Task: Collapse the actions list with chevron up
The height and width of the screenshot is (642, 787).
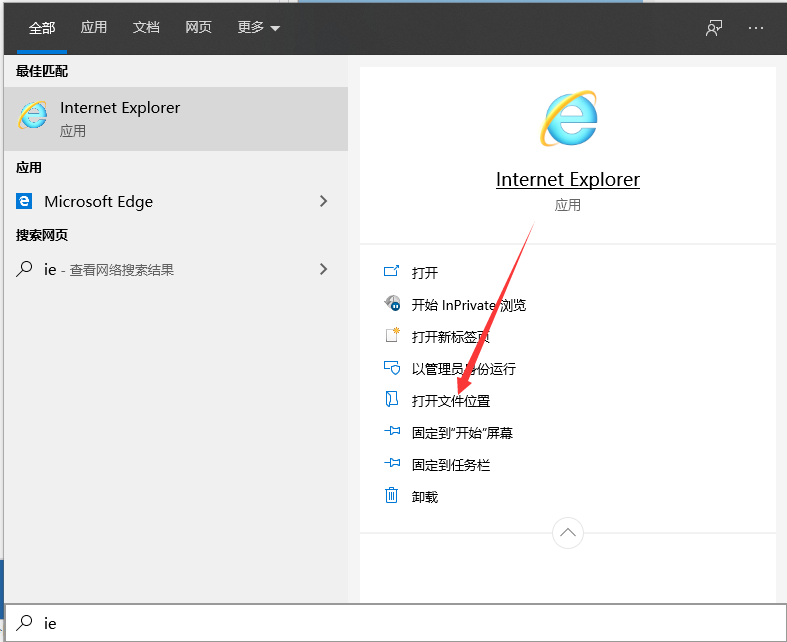Action: click(x=568, y=533)
